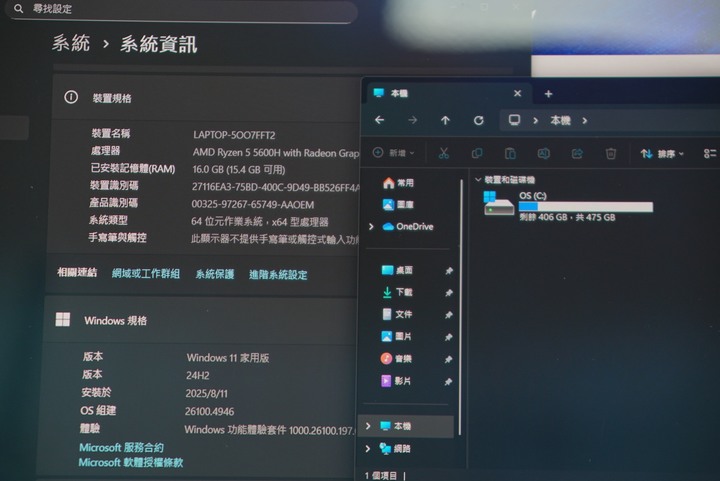Click the Share toolbar icon
Screen dimensions: 720x481
[577, 153]
